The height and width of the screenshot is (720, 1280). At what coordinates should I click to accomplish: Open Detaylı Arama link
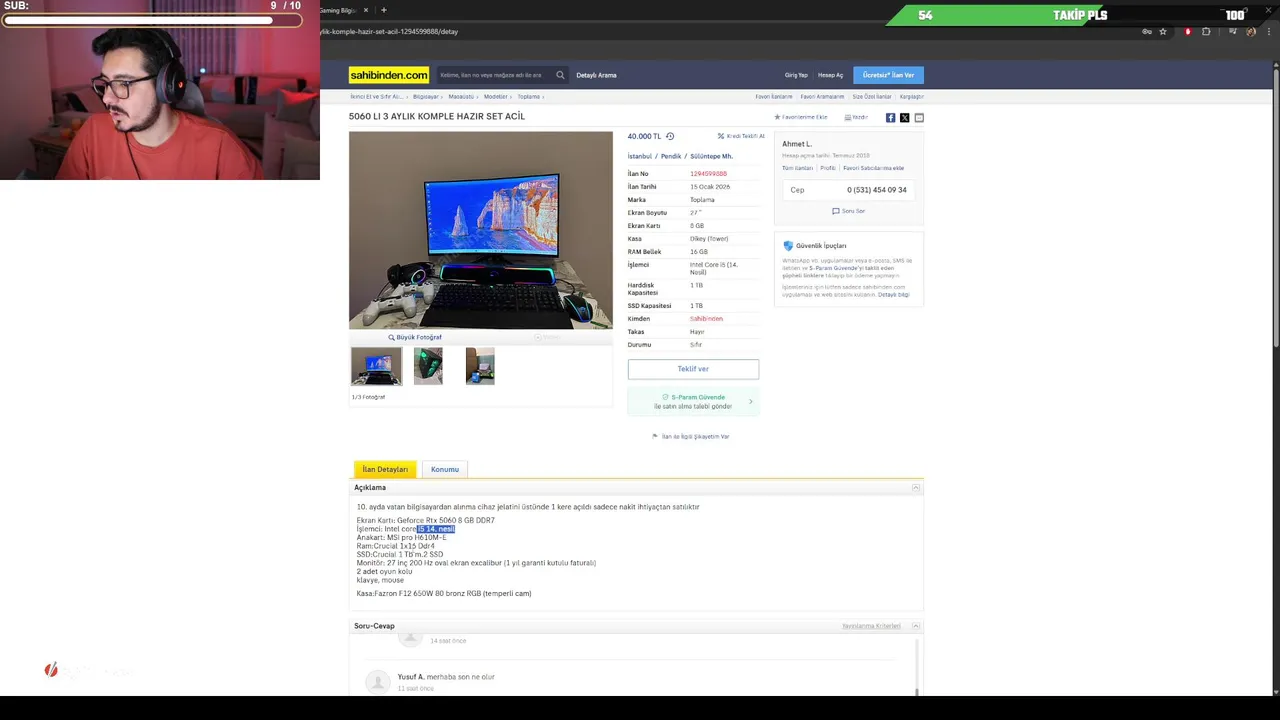click(x=596, y=75)
